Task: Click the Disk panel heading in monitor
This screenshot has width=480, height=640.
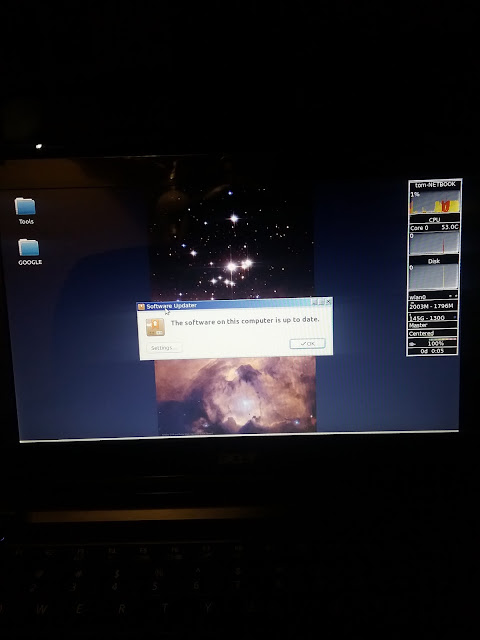Action: point(434,261)
